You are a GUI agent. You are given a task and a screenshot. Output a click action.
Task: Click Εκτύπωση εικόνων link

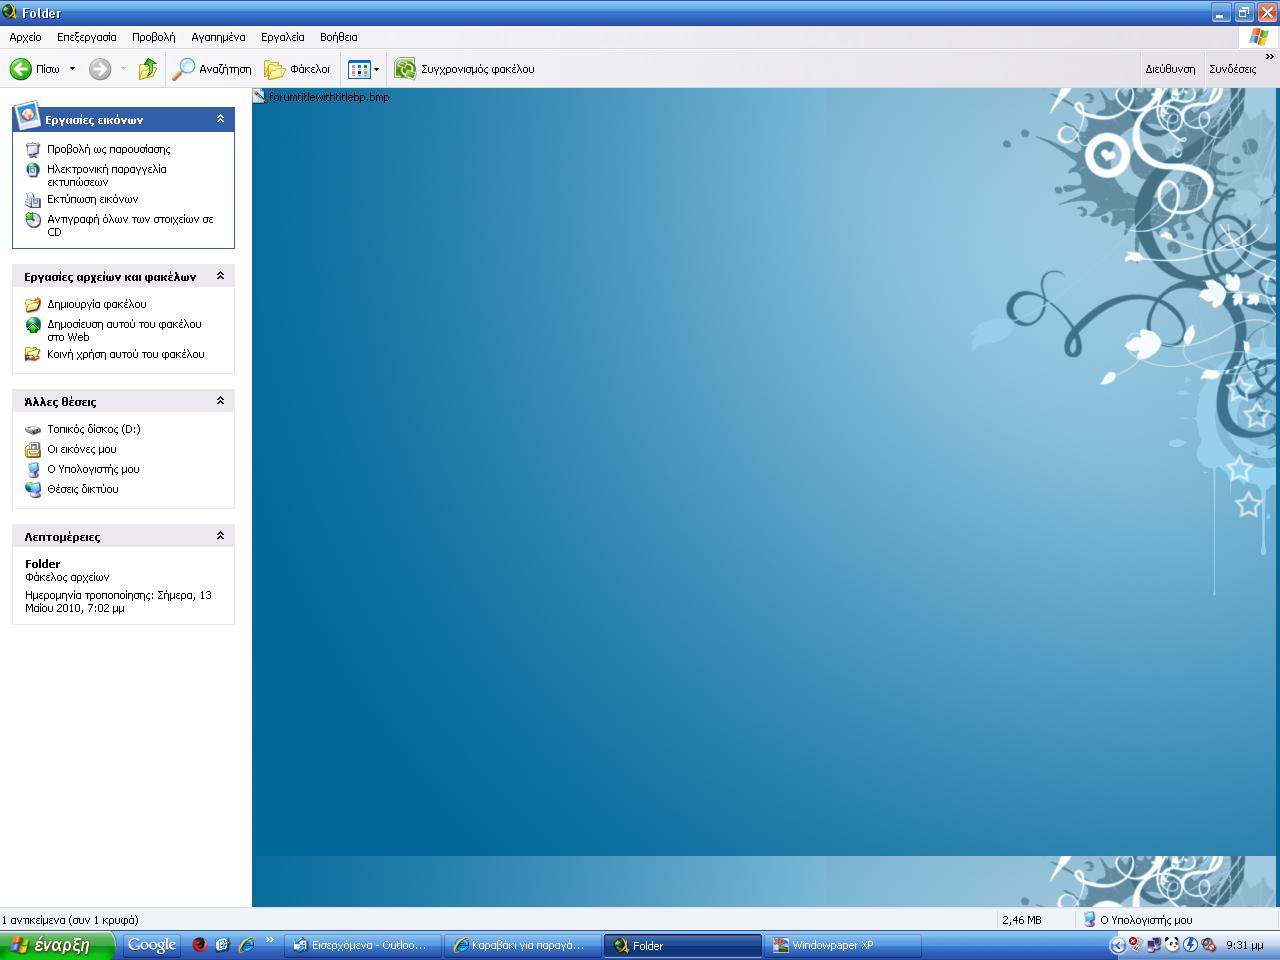click(x=93, y=199)
